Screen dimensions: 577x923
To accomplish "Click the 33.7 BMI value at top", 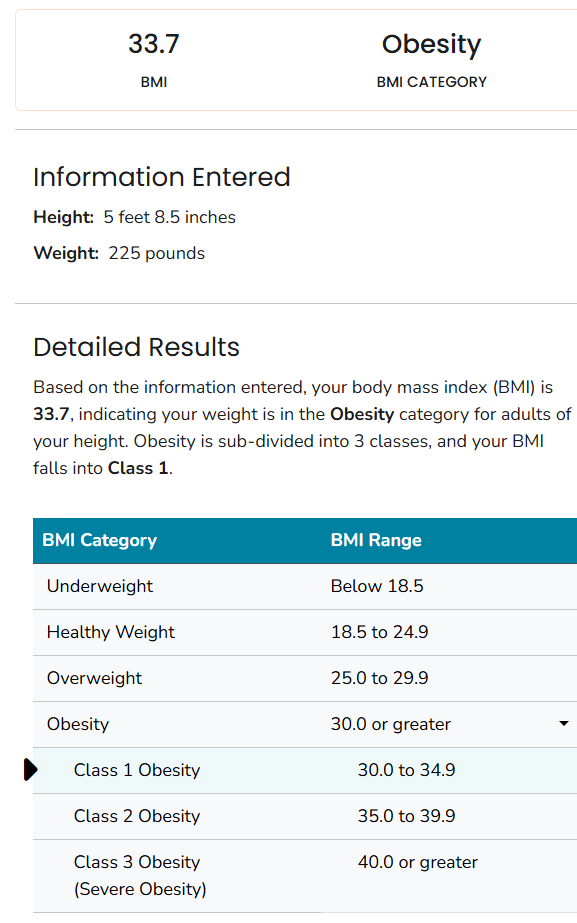I will click(154, 44).
